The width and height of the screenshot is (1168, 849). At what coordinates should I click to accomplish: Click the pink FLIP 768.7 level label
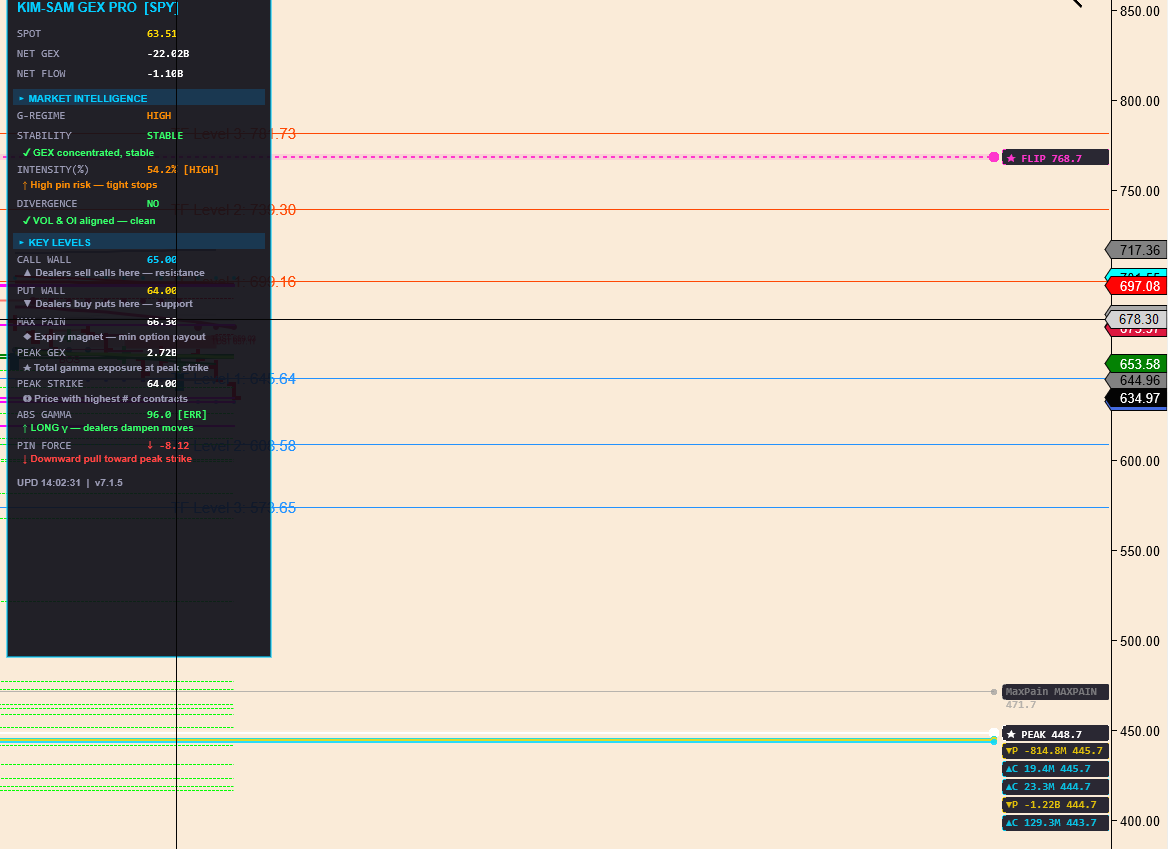coord(1055,158)
